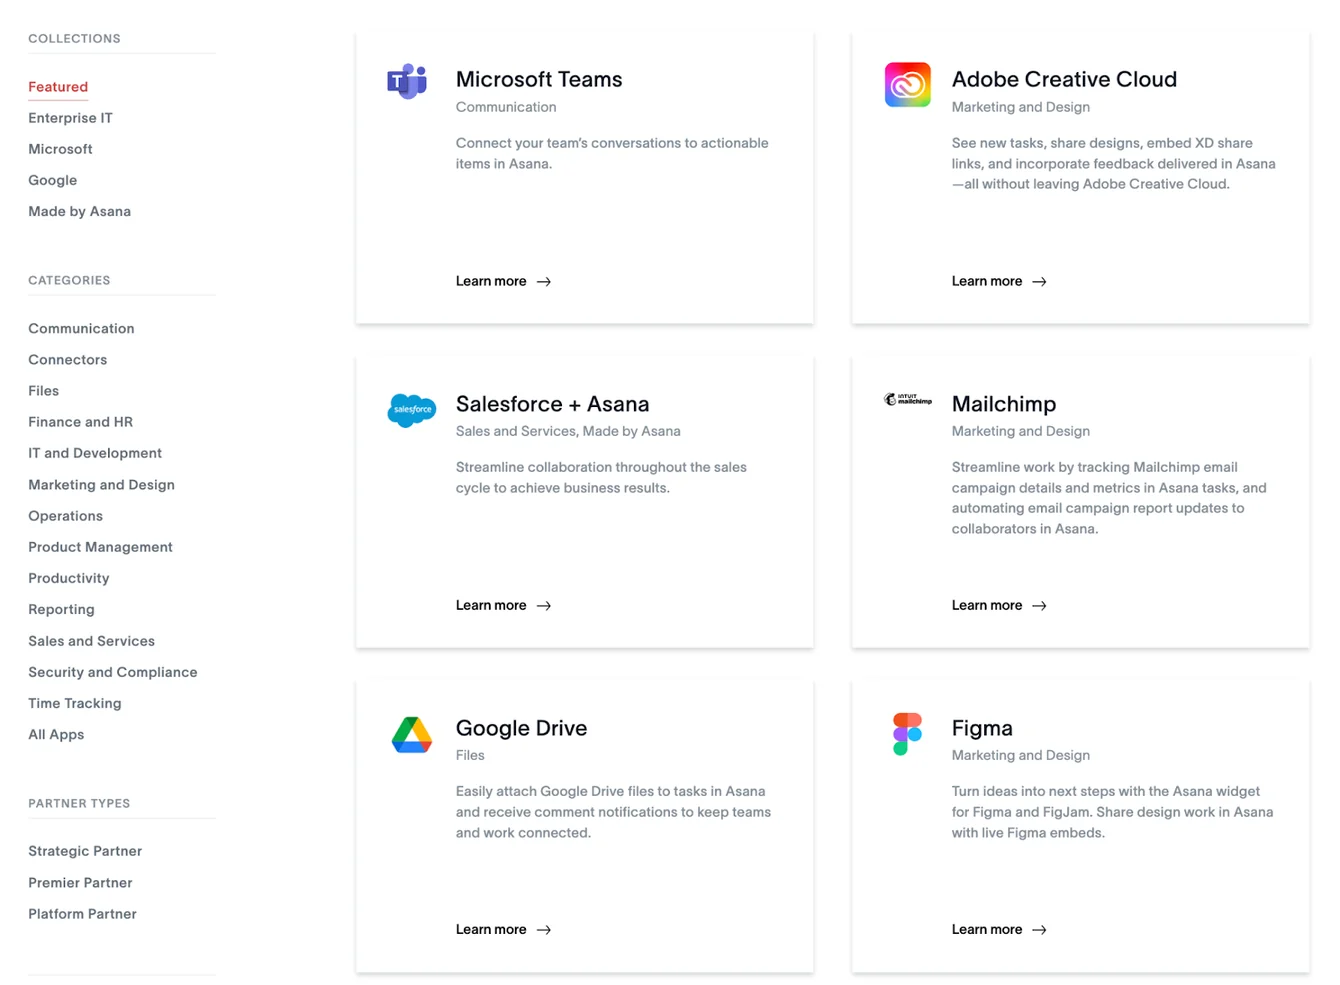Open the Made by Asana collection
This screenshot has width=1340, height=985.
79,211
